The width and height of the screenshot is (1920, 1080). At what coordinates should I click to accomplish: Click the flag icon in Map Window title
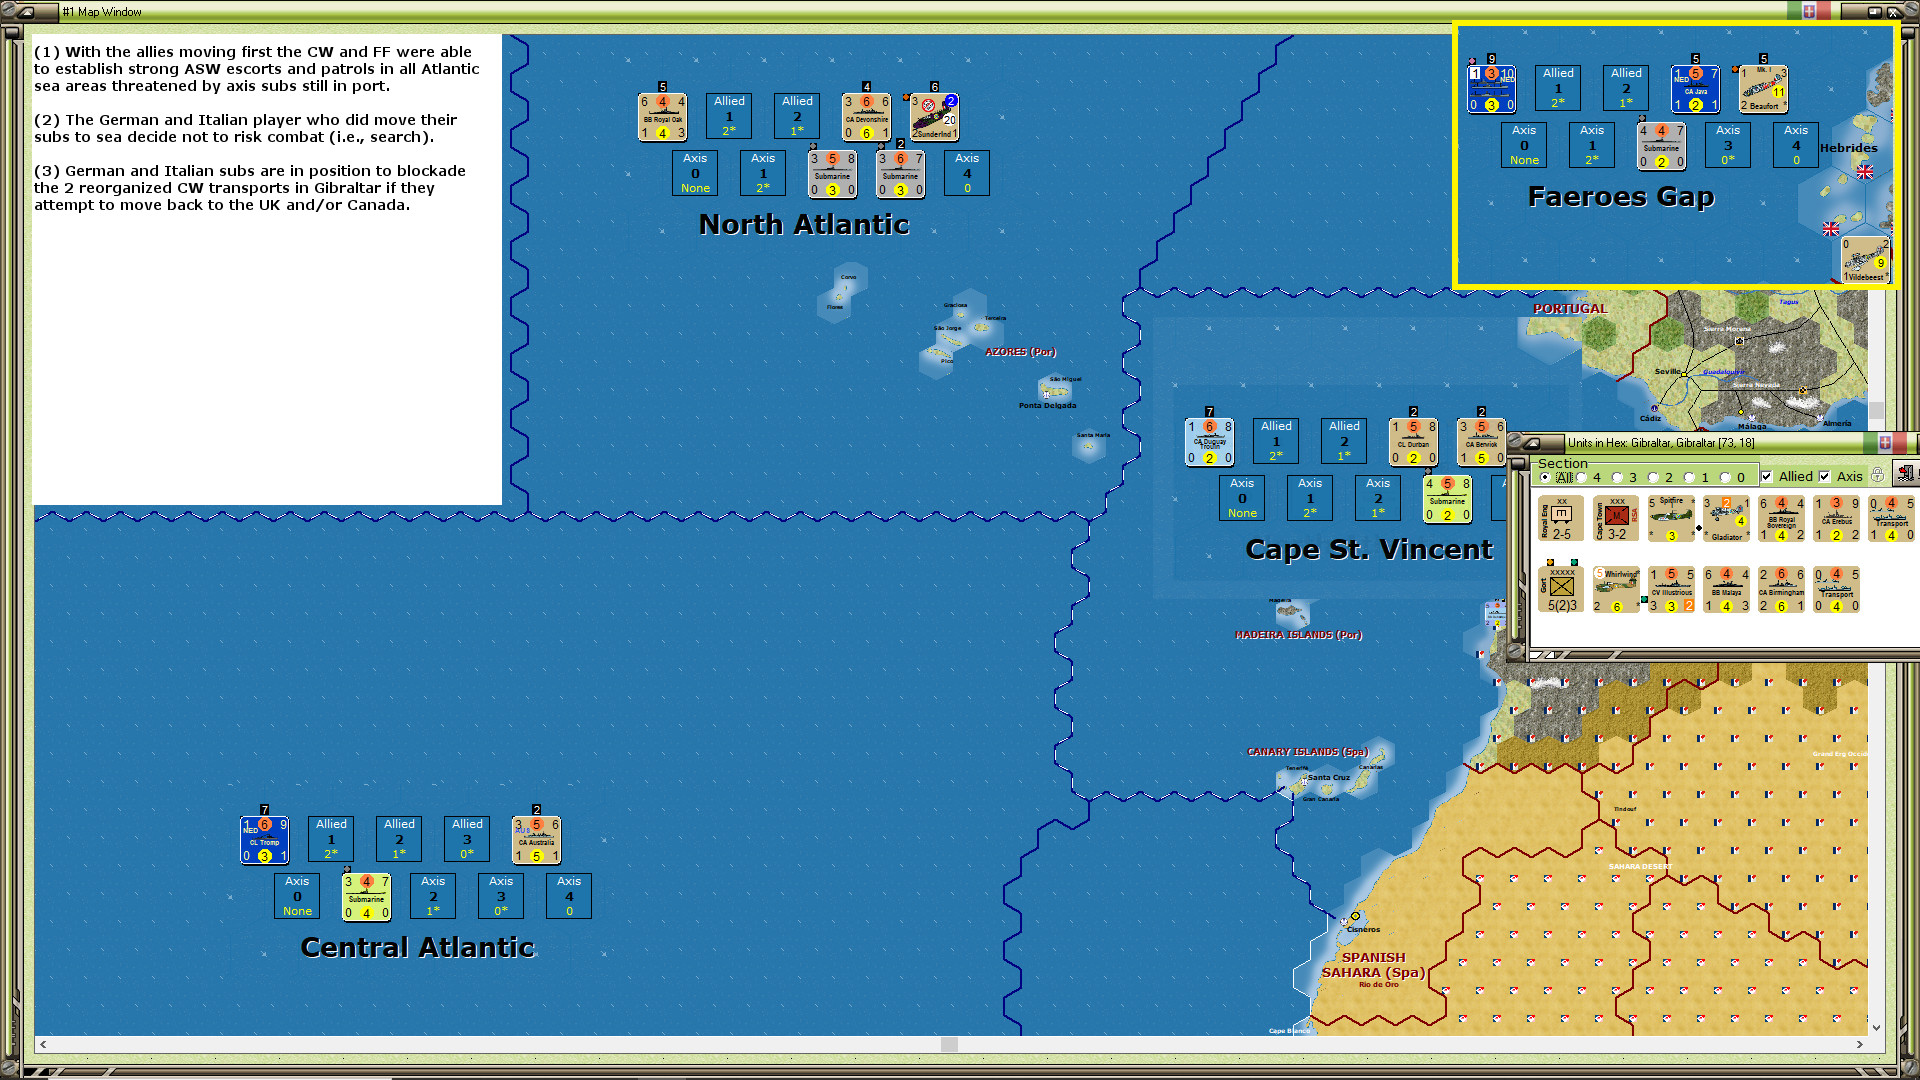tap(1809, 11)
